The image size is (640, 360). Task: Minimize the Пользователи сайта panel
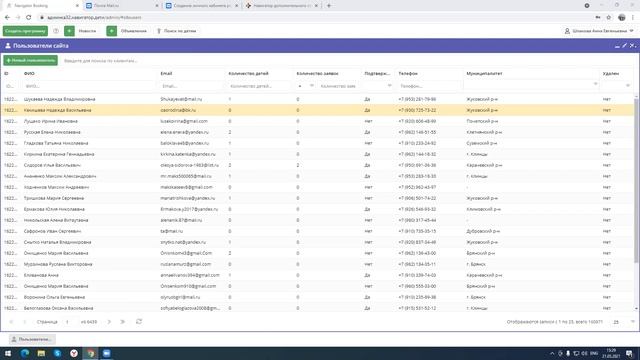point(617,46)
